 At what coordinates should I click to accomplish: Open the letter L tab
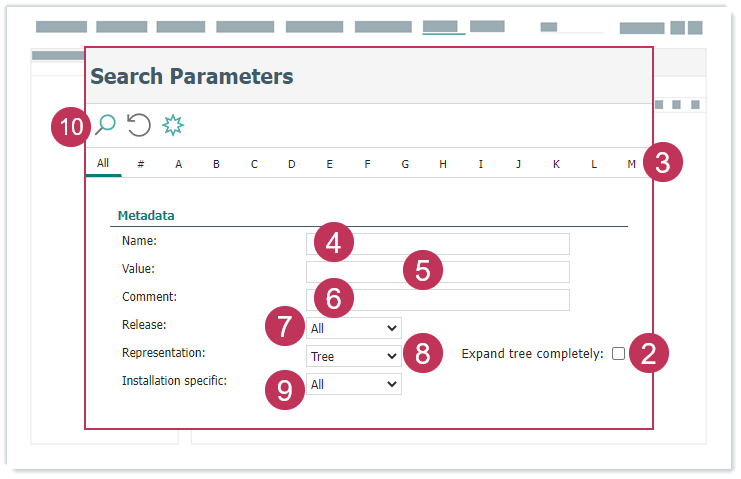pyautogui.click(x=594, y=164)
